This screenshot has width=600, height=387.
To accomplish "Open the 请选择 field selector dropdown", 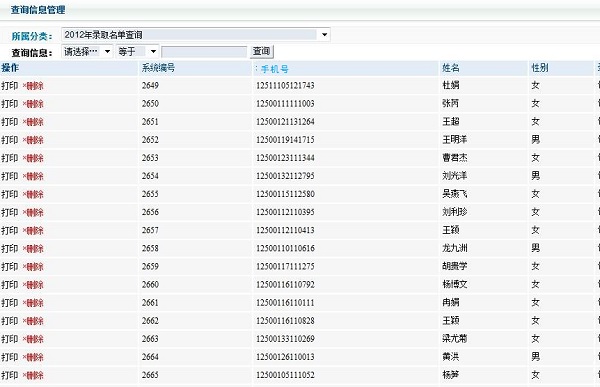I will tap(87, 51).
